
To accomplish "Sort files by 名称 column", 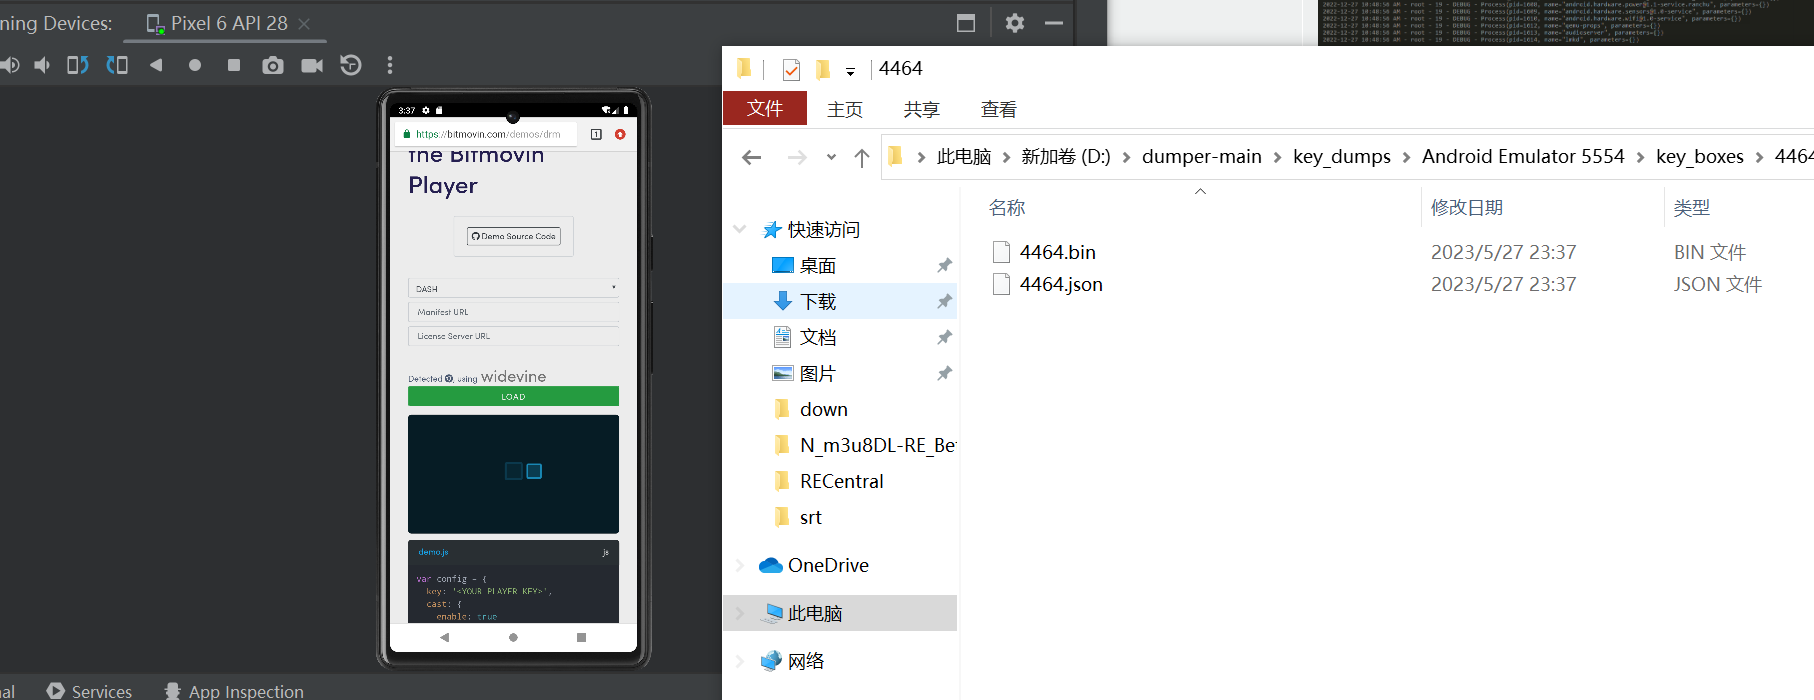I will coord(1007,208).
